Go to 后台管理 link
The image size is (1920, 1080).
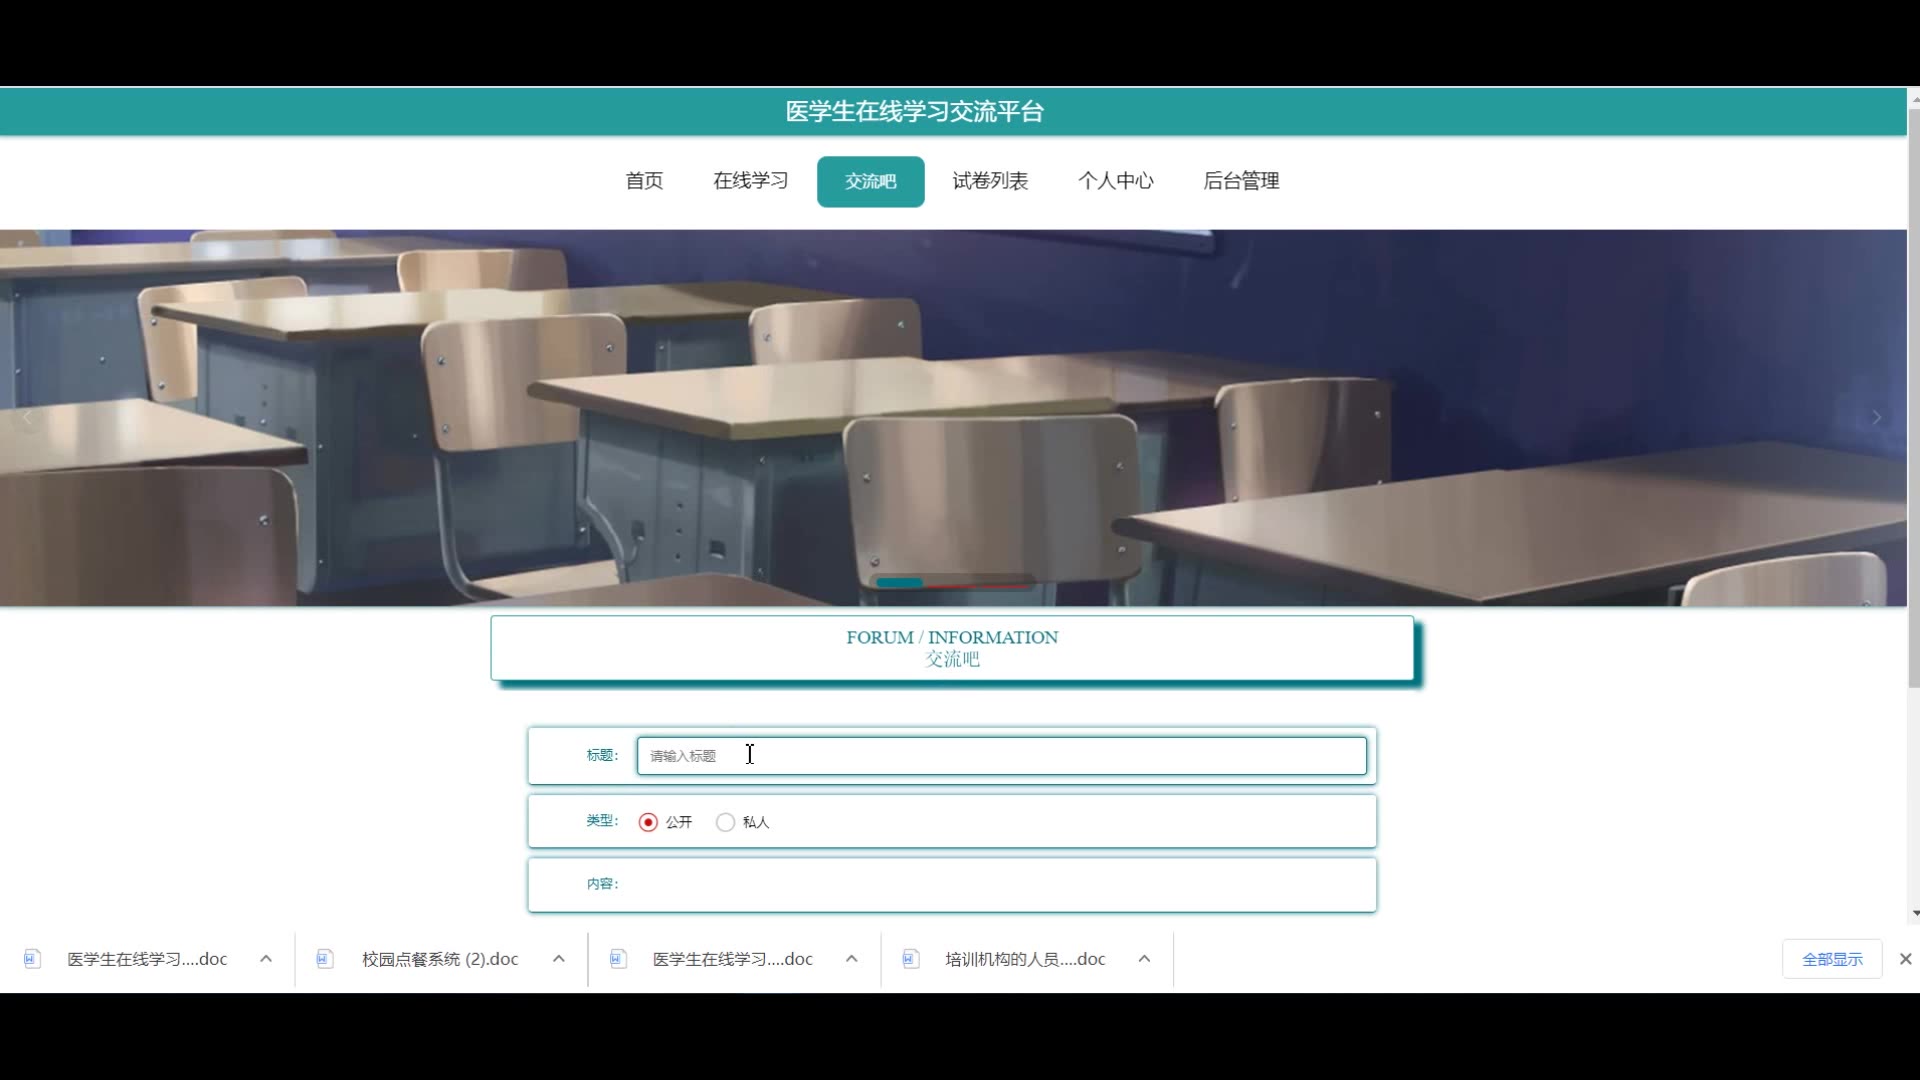click(1240, 181)
